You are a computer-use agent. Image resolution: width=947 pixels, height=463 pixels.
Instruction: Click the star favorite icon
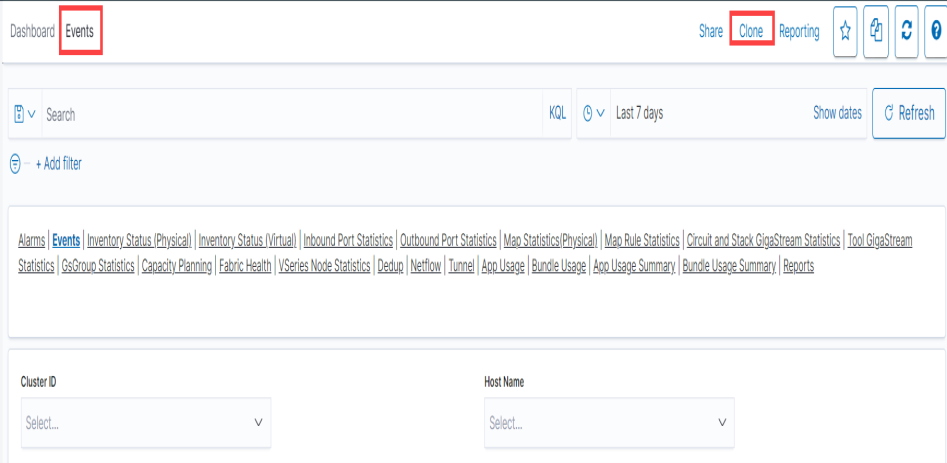845,32
